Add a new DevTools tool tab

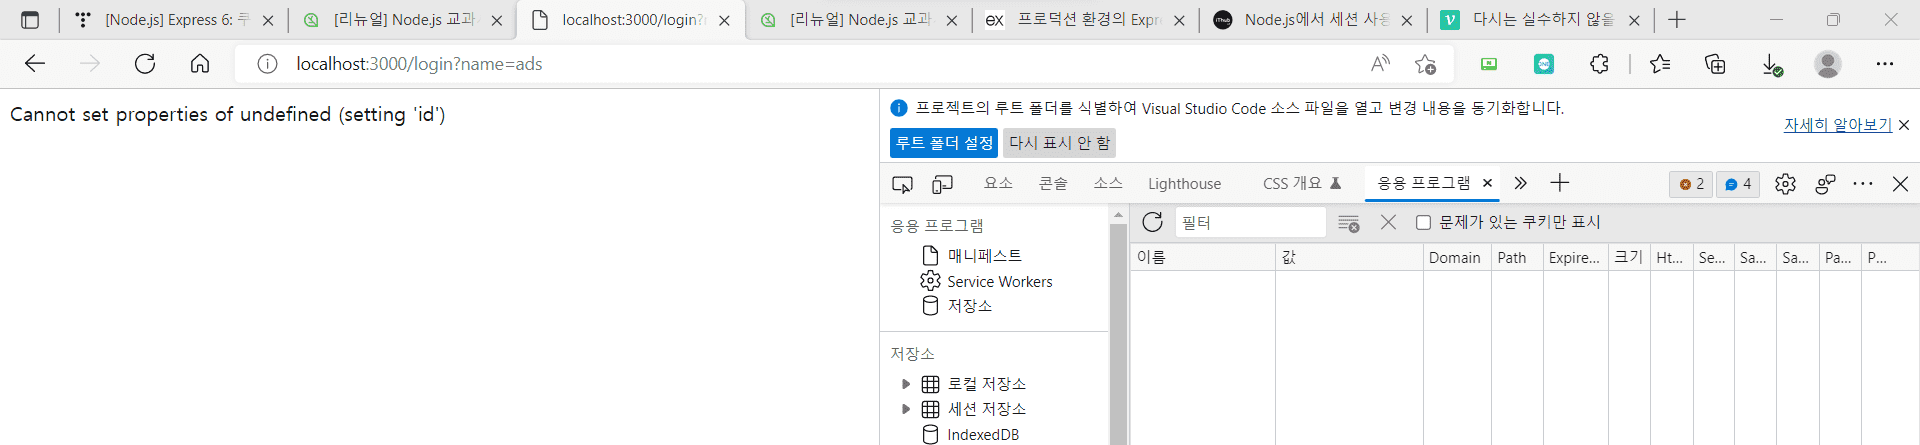(1559, 183)
